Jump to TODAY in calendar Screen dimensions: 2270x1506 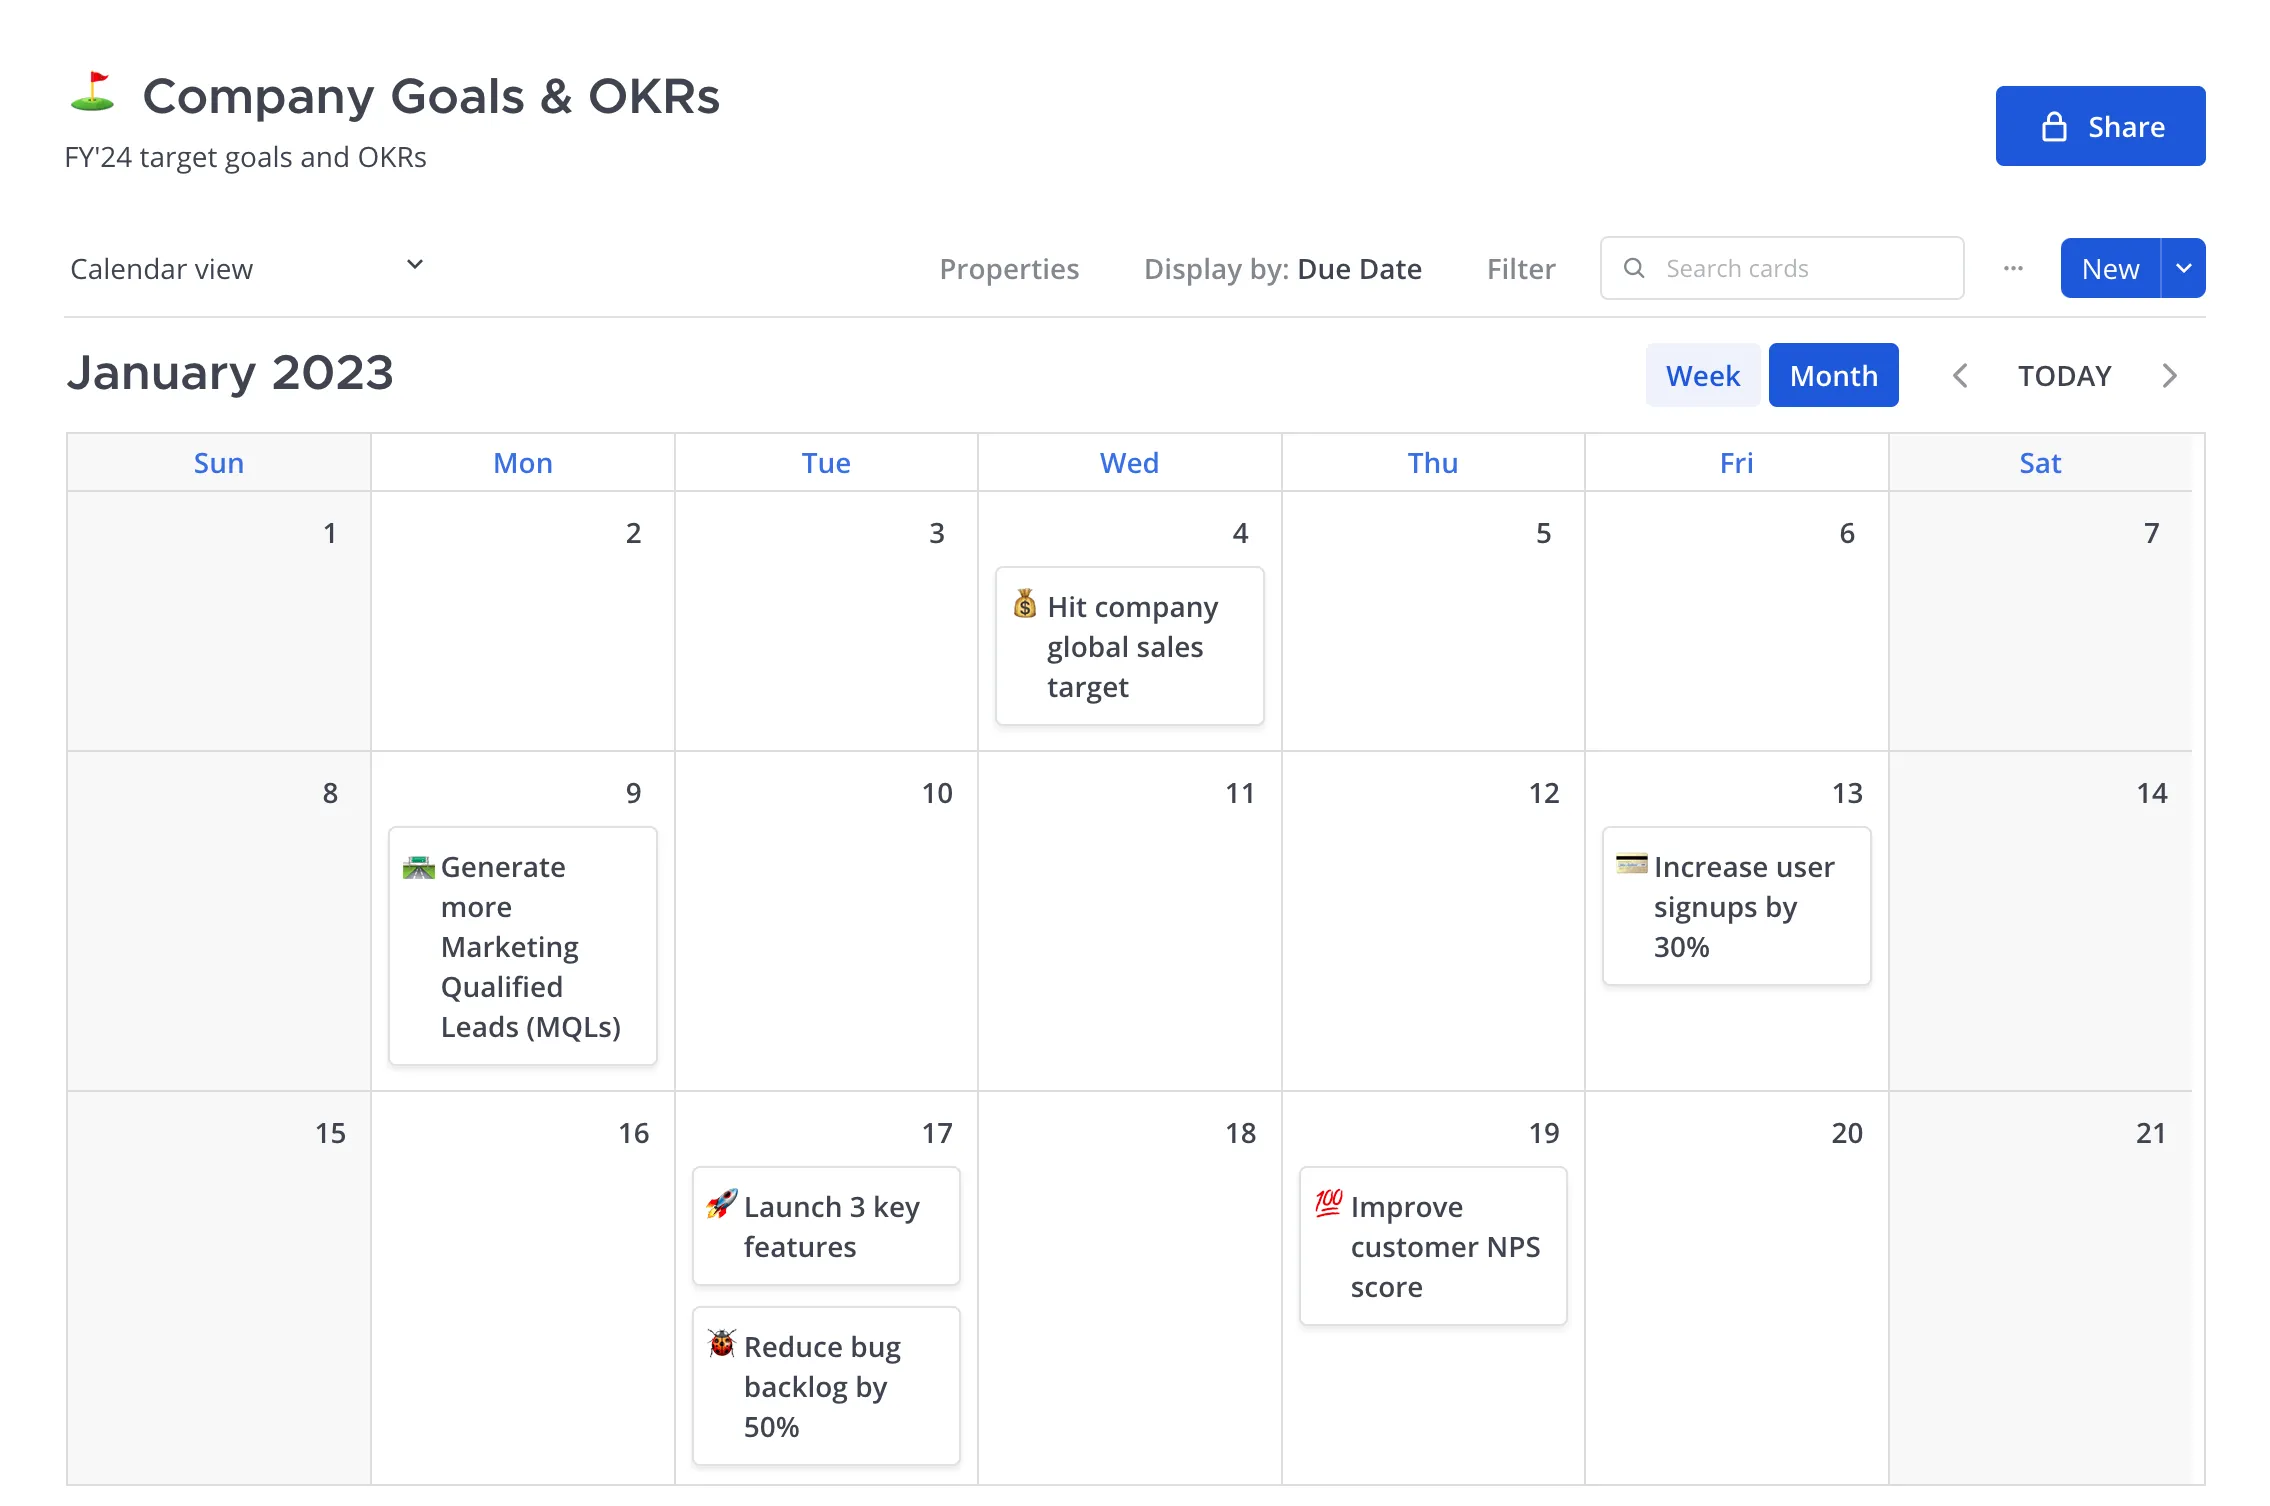tap(2064, 376)
